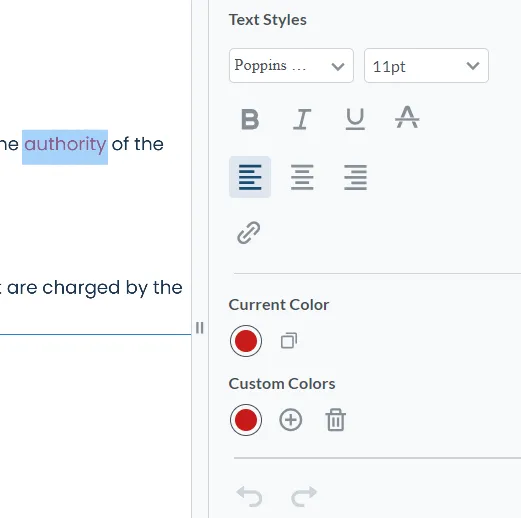Image resolution: width=521 pixels, height=518 pixels.
Task: Click the undo arrow button
Action: (x=249, y=496)
